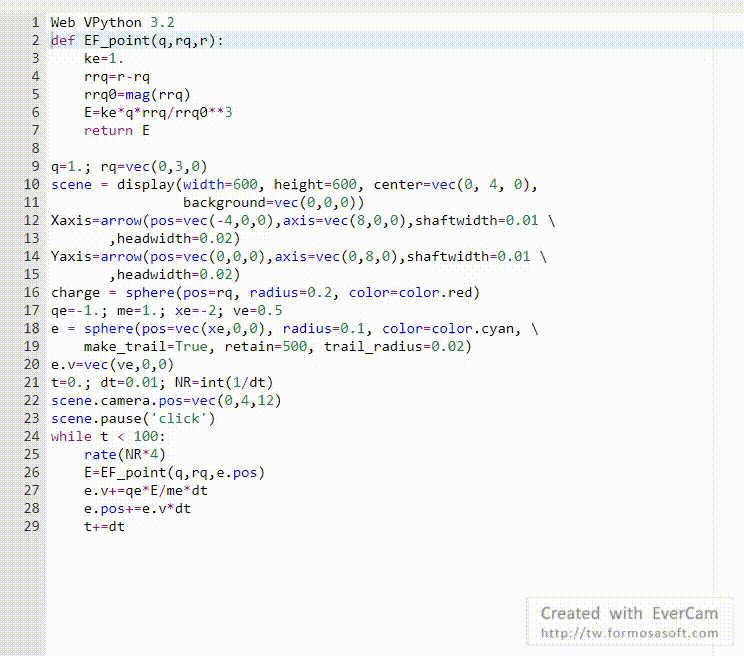Click ',headwidth=0.02)' on line 13

(x=175, y=239)
